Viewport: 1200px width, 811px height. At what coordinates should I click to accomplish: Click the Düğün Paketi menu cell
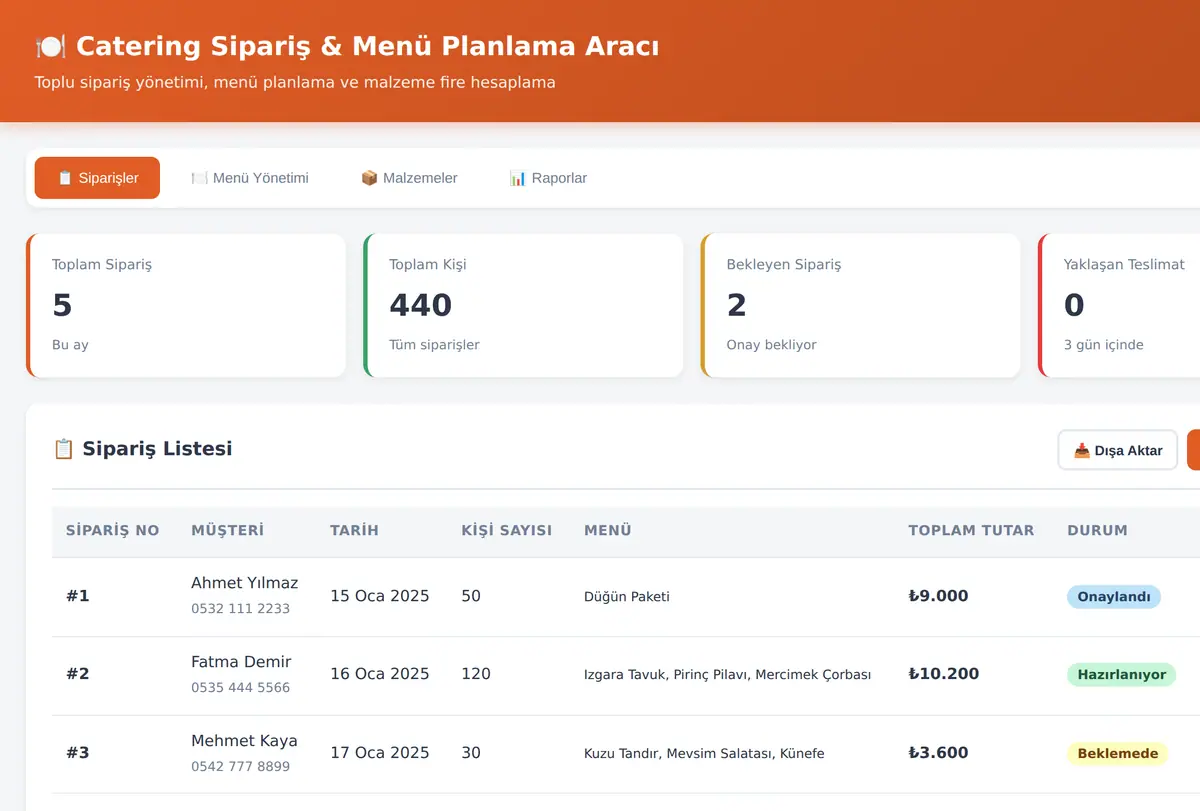(627, 597)
